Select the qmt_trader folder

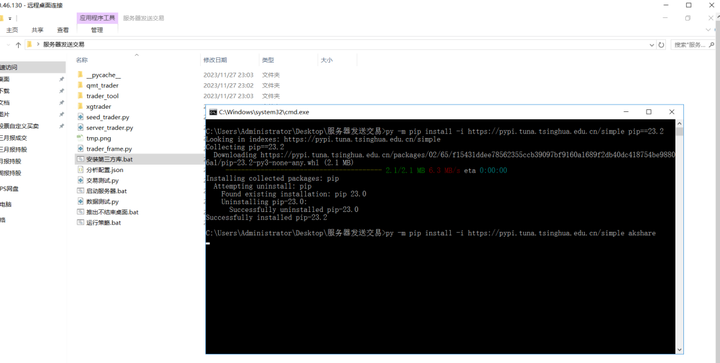pos(98,85)
